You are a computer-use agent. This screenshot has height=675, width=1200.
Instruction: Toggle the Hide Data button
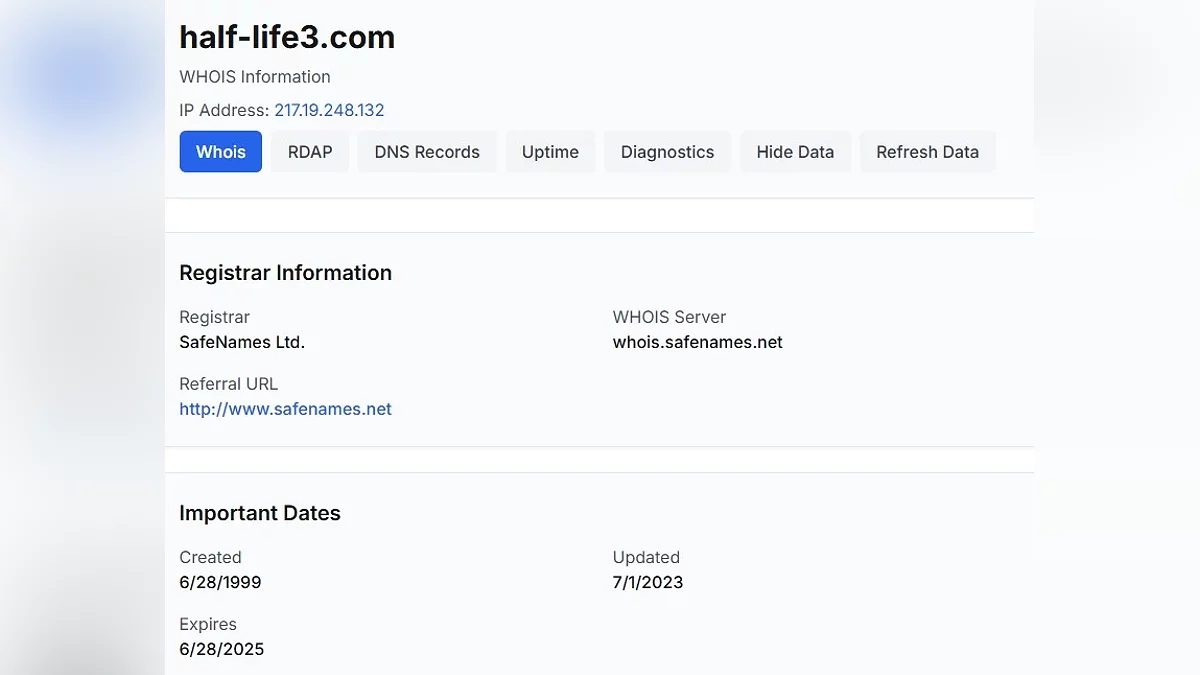pyautogui.click(x=795, y=152)
